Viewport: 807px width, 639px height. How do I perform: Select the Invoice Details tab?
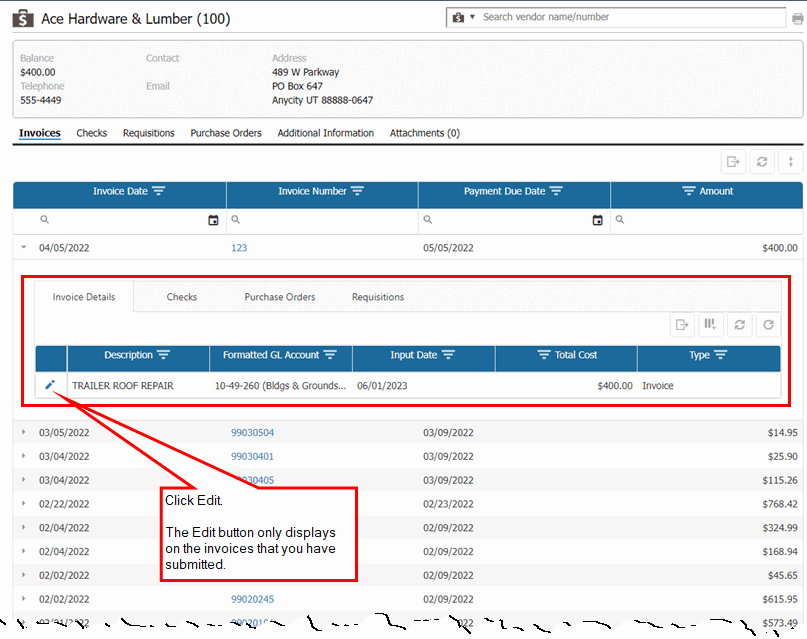tap(84, 297)
